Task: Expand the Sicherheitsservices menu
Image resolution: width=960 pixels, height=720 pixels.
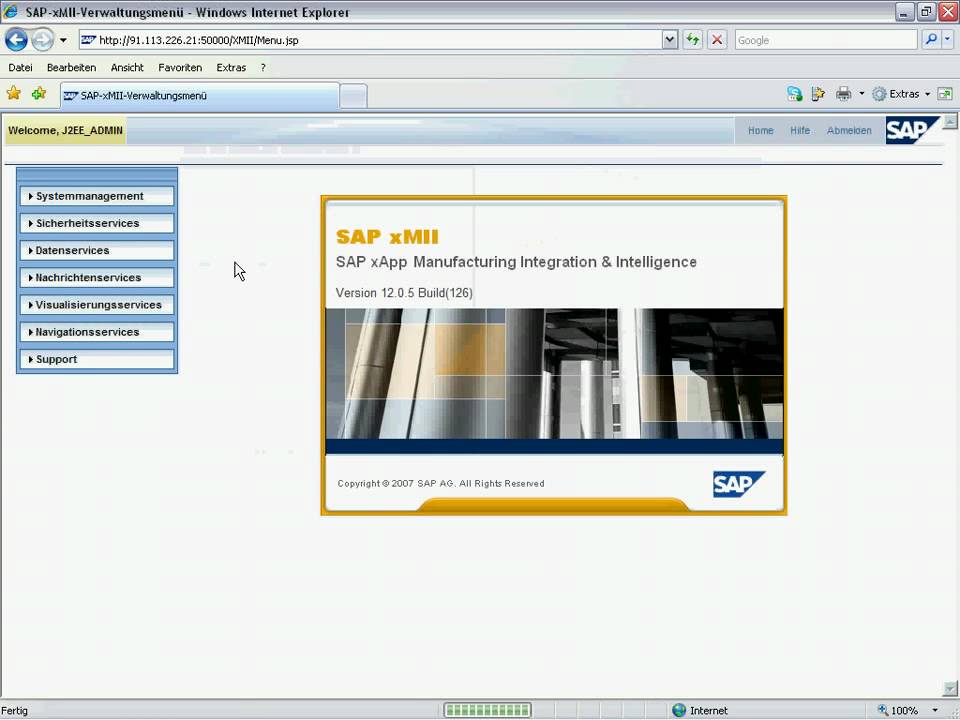Action: (x=97, y=223)
